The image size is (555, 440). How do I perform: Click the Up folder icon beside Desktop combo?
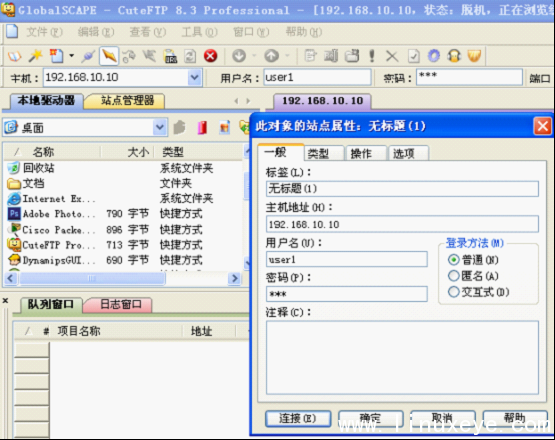[x=180, y=127]
